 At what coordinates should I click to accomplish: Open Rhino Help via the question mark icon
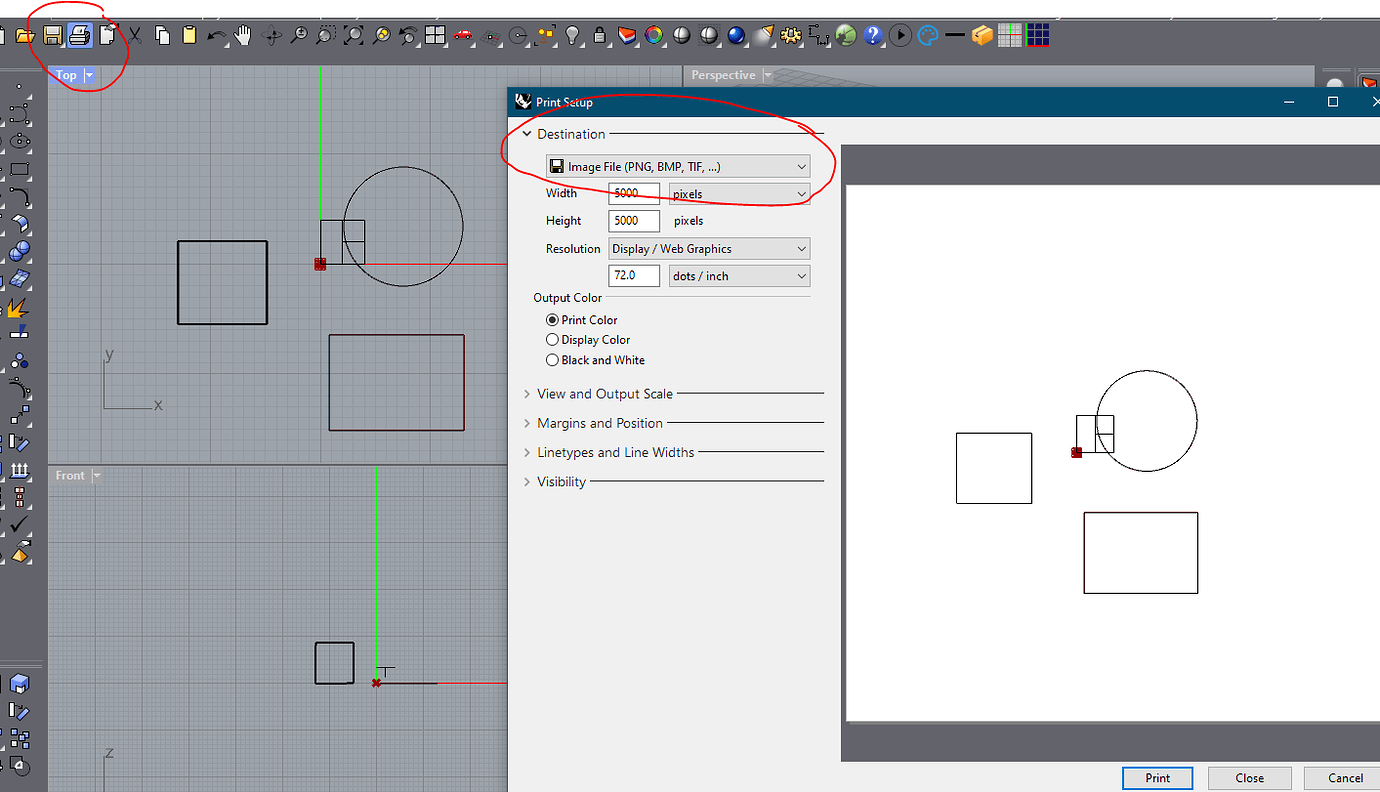[872, 35]
